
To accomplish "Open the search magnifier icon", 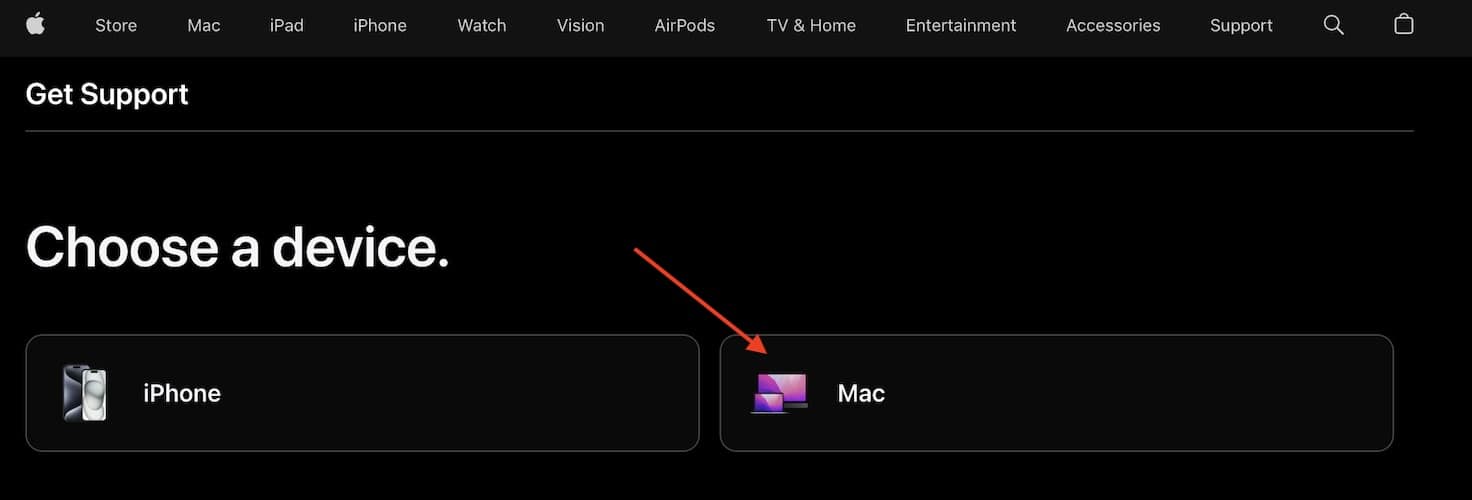I will (1333, 25).
